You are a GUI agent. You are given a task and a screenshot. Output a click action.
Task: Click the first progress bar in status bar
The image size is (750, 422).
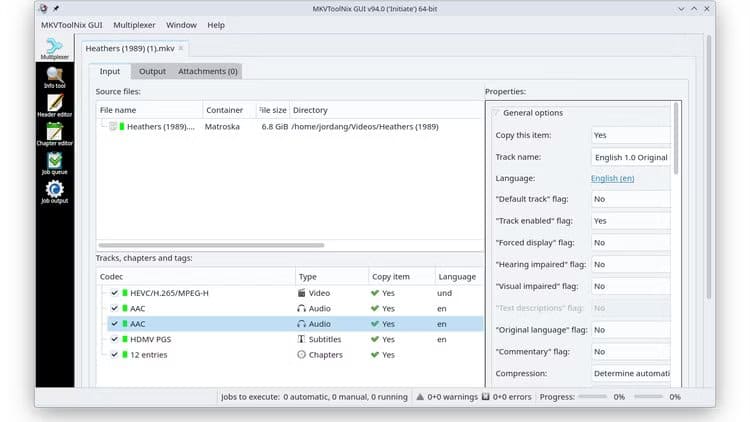pos(593,397)
